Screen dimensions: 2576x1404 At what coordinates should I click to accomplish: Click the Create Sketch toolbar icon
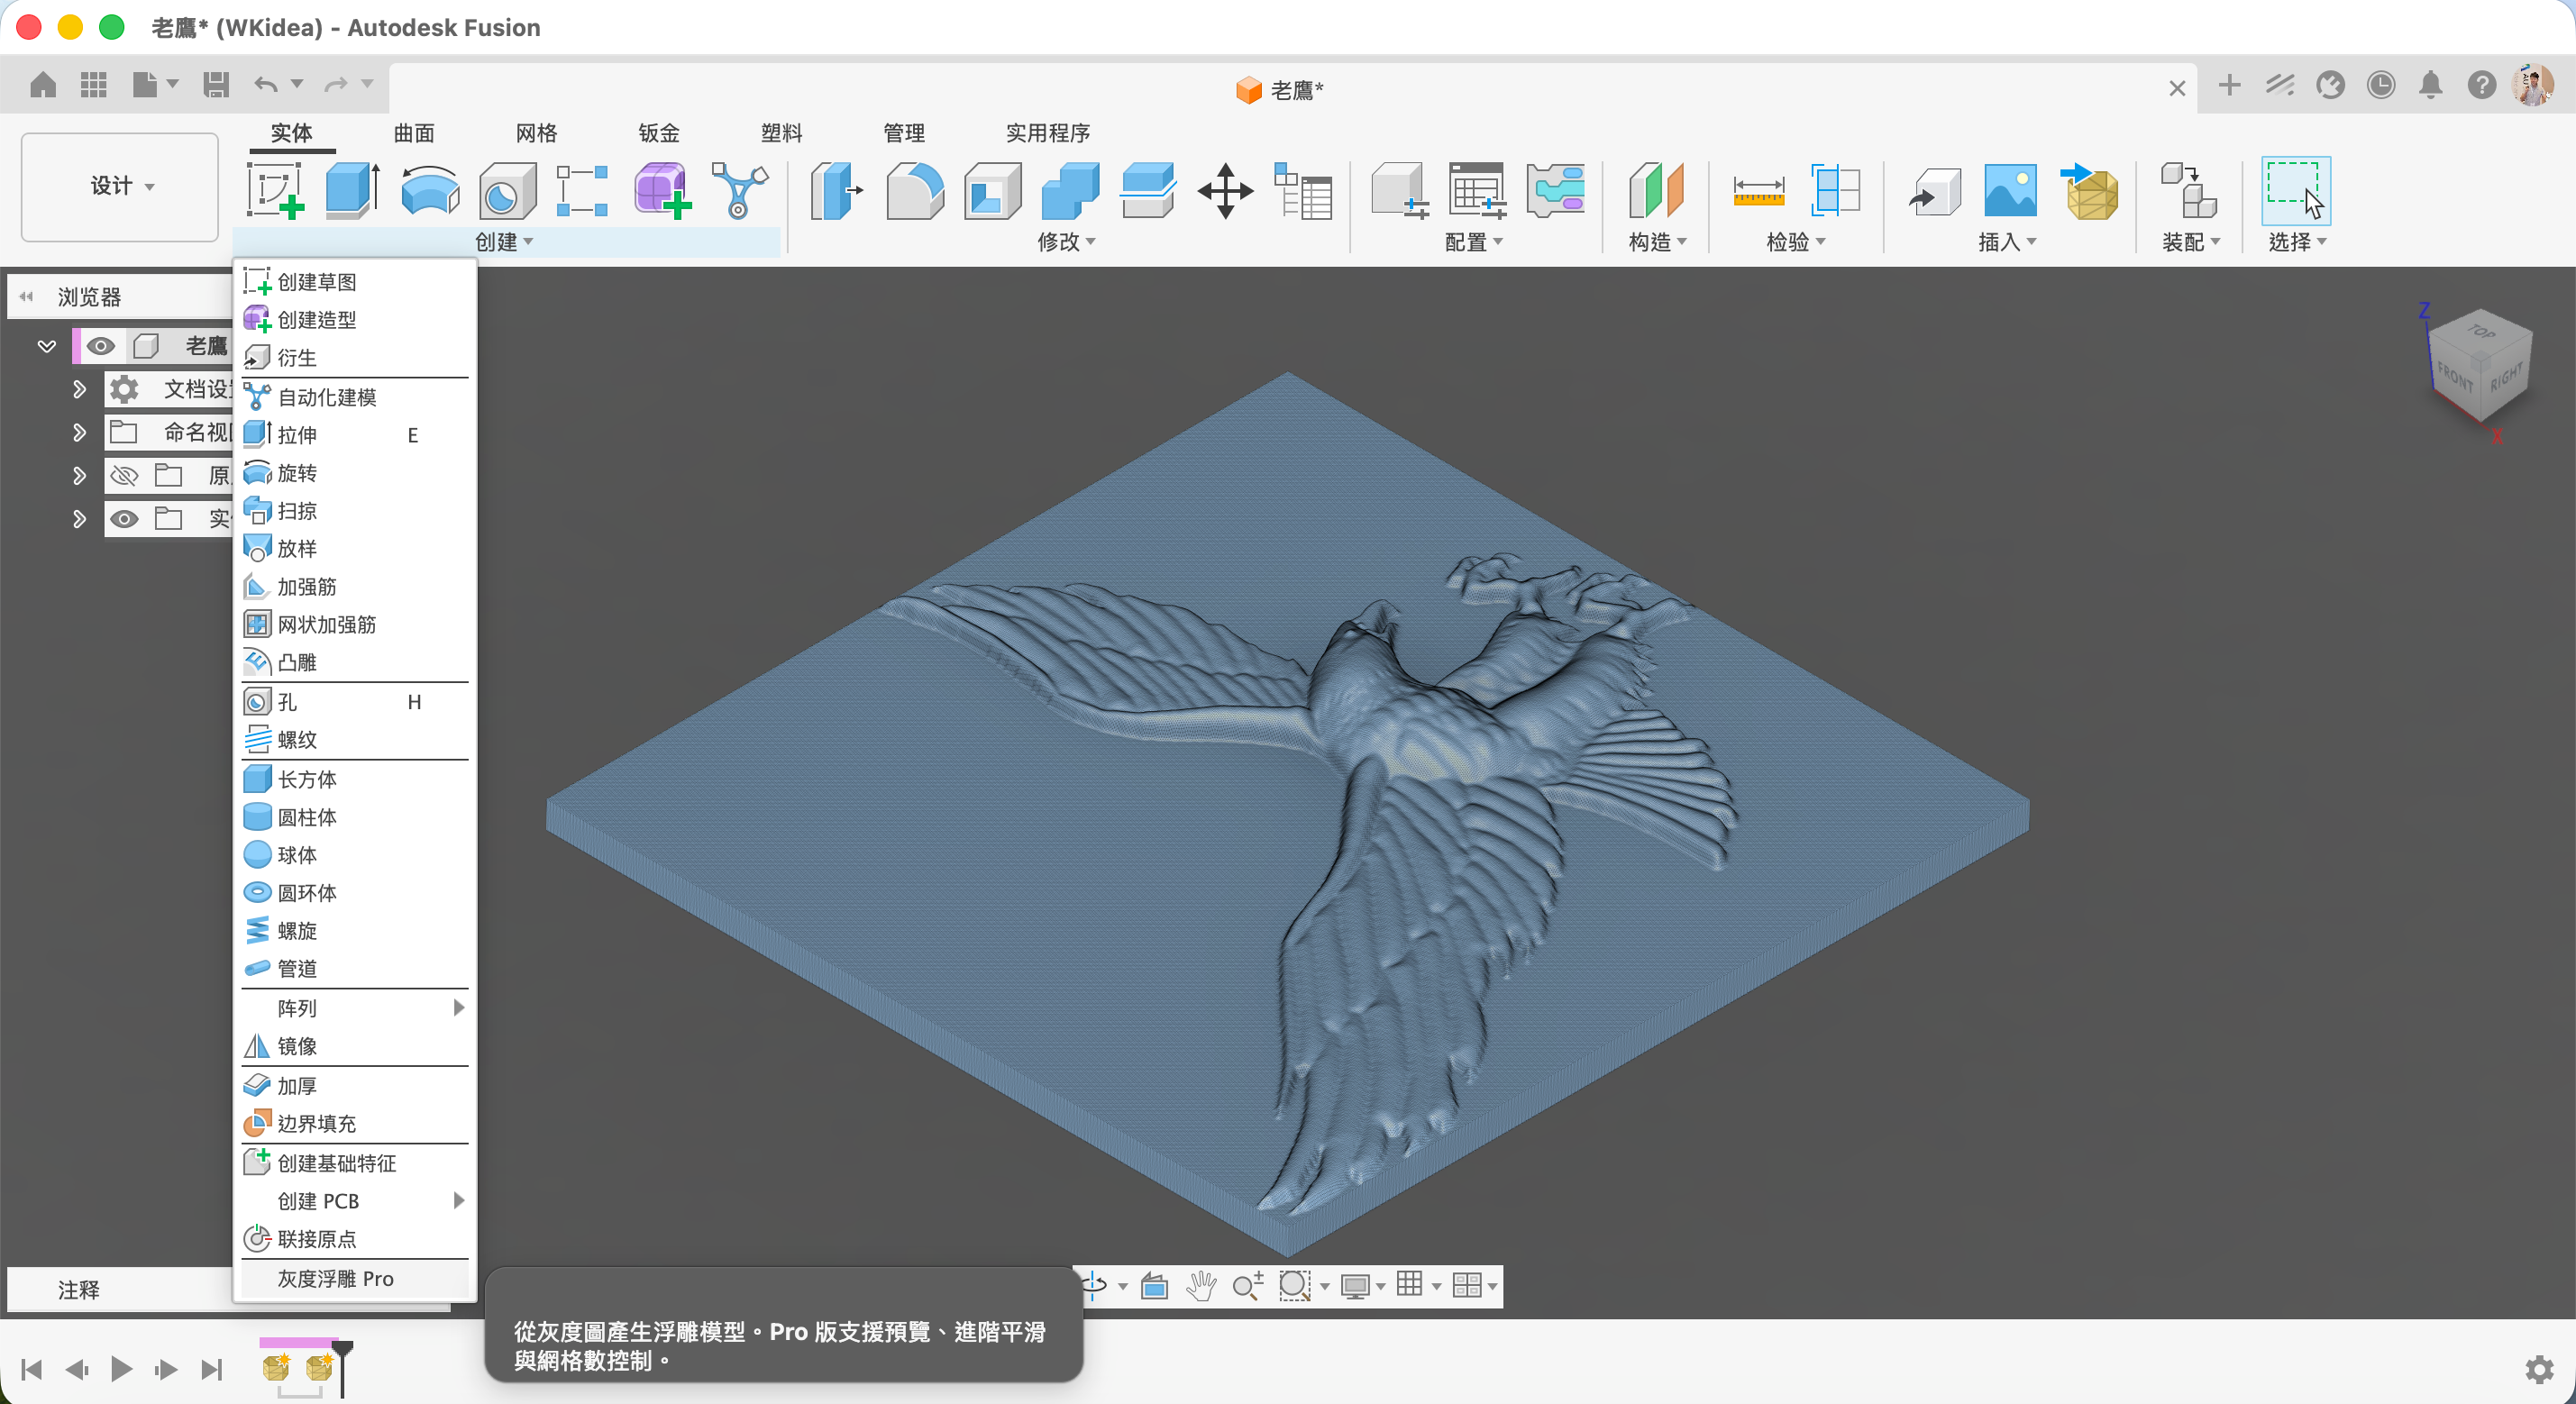275,190
